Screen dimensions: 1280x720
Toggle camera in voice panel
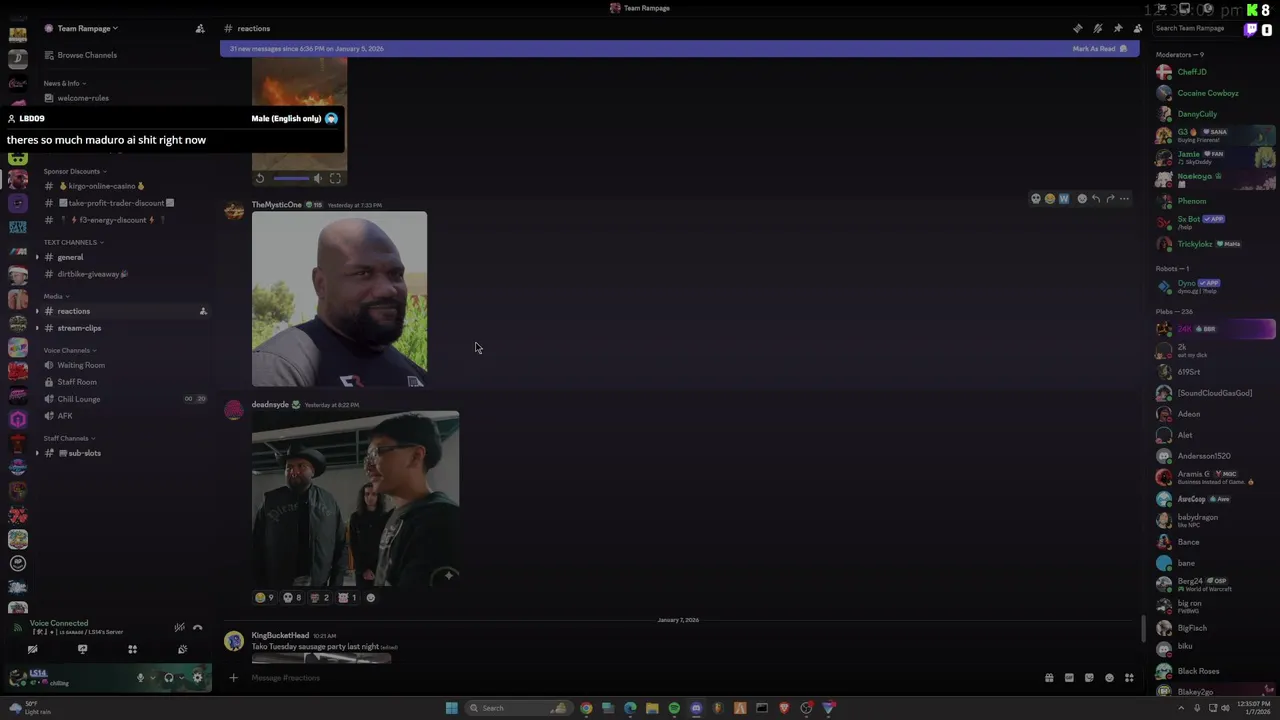pyautogui.click(x=32, y=649)
